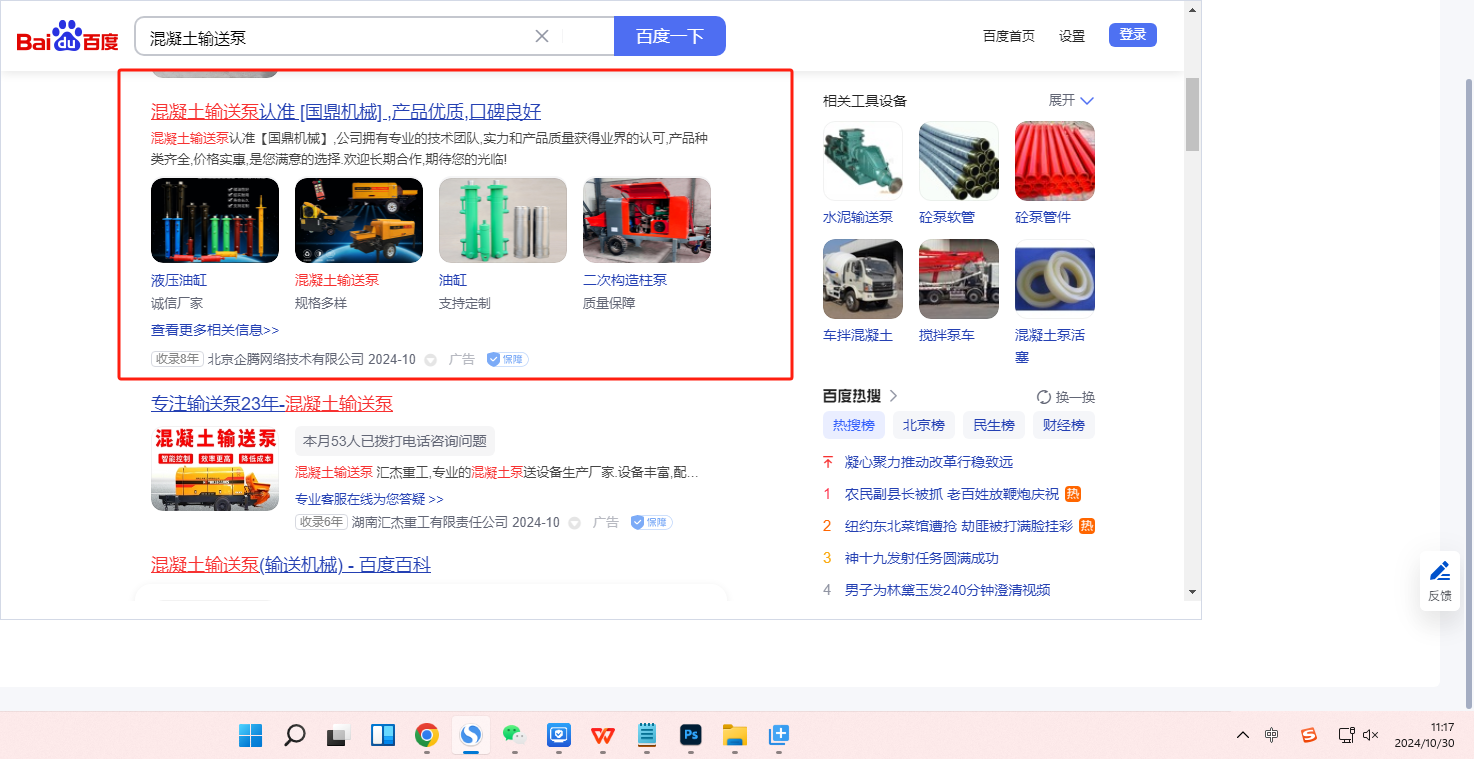This screenshot has height=759, width=1474.
Task: Open the Widgets panel from taskbar
Action: coord(382,736)
